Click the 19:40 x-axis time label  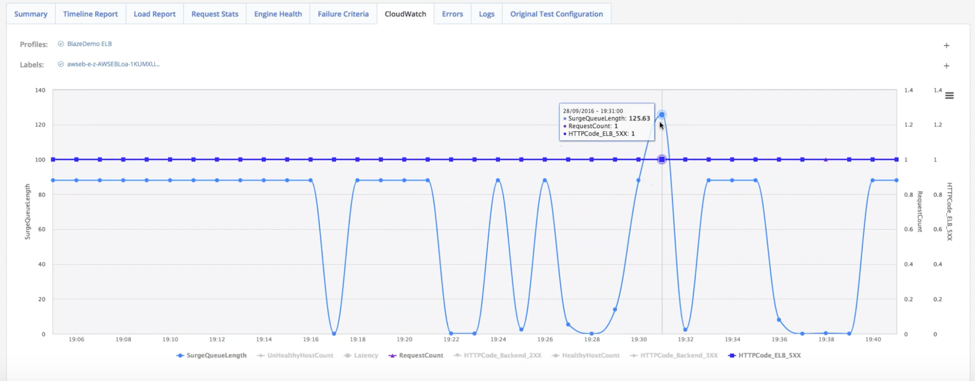(872, 340)
